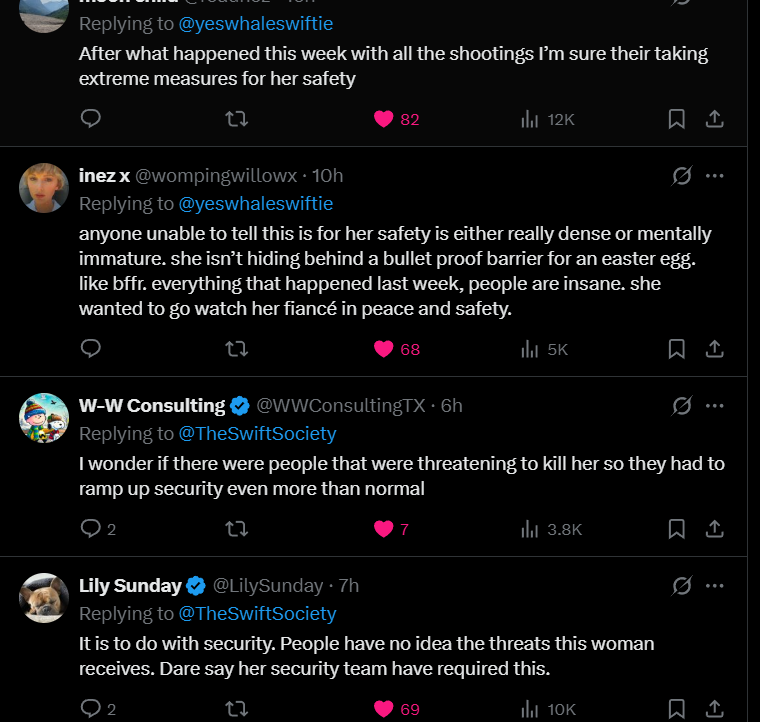Open W-W Consulting's profile name

point(152,406)
